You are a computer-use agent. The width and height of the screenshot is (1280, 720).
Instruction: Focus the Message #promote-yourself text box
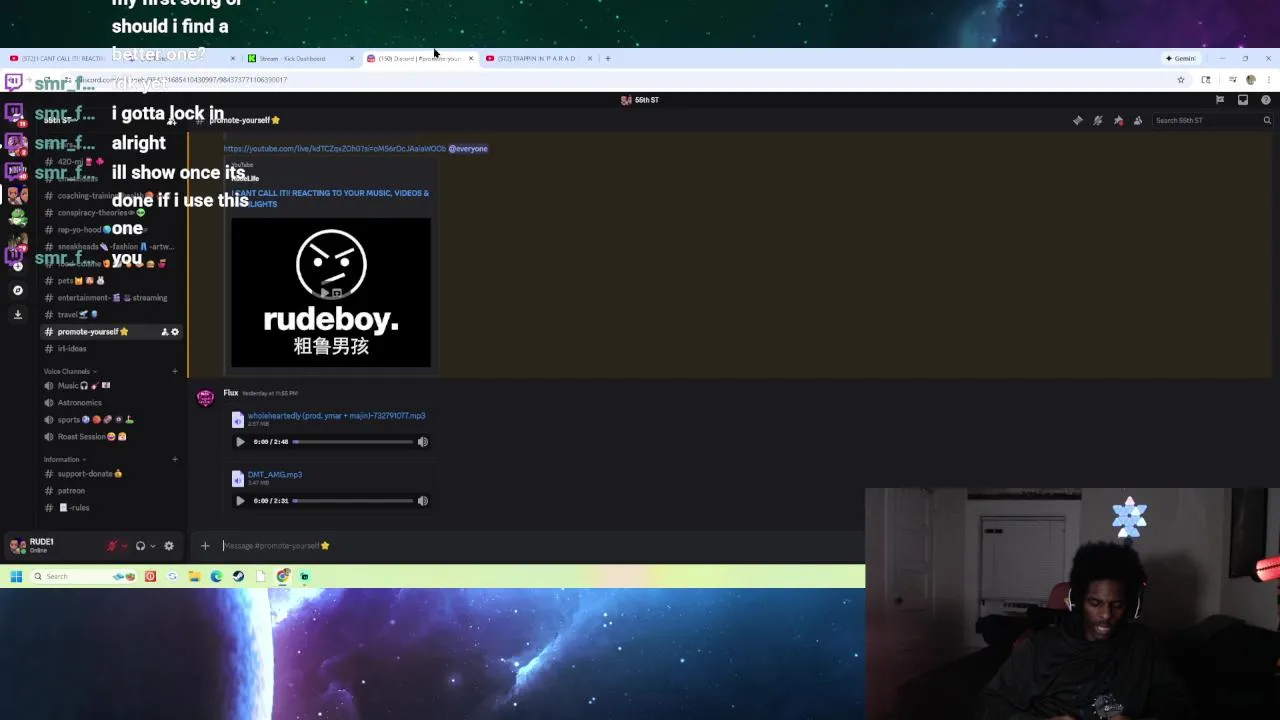540,546
